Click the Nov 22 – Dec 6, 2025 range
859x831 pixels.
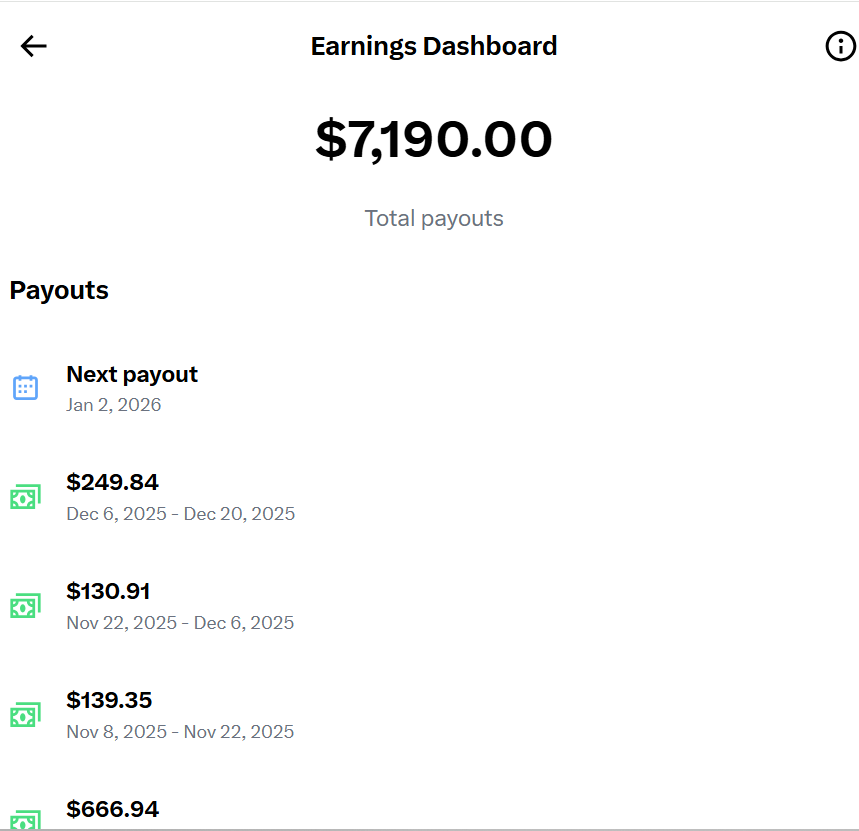(180, 623)
